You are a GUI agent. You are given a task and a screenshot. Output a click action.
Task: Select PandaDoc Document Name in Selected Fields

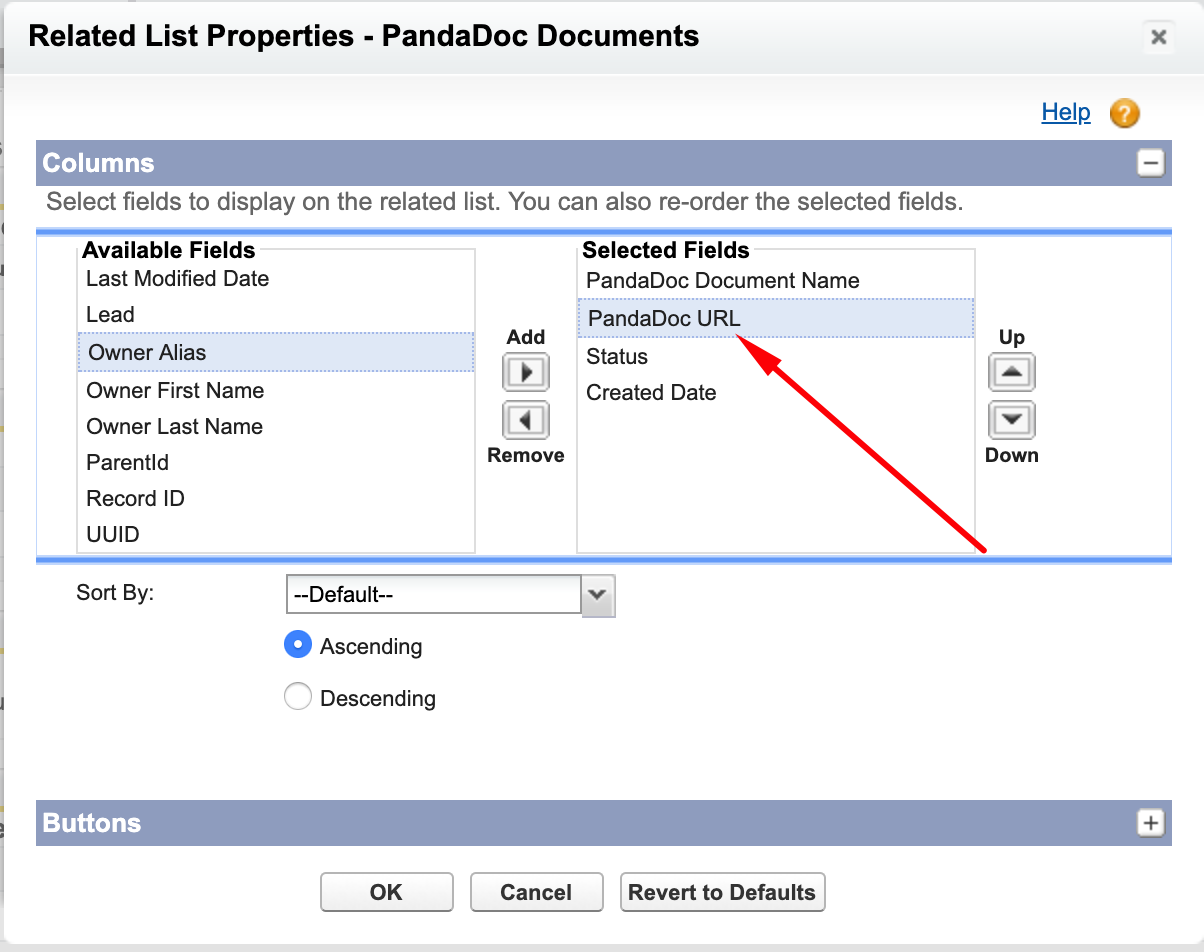[776, 281]
